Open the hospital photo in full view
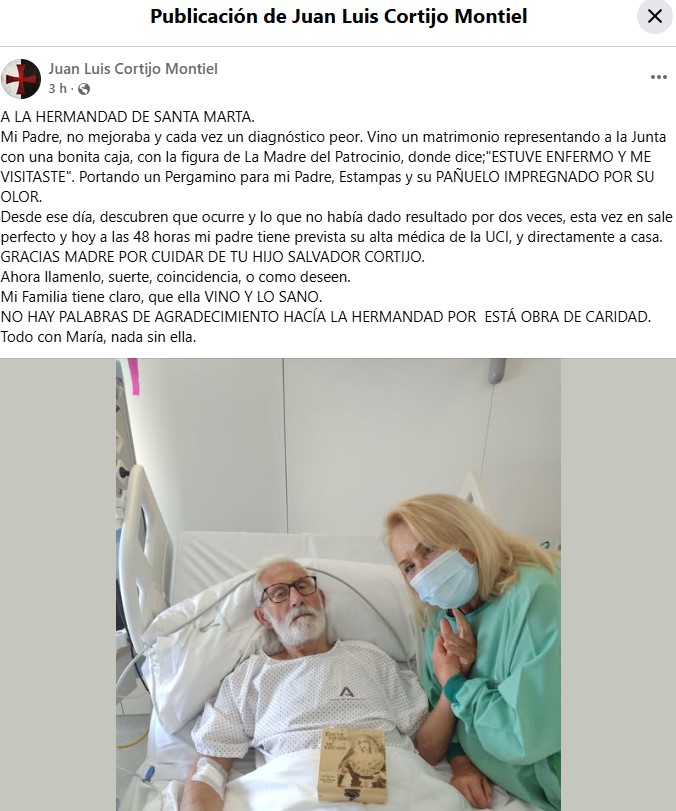Image resolution: width=676 pixels, height=811 pixels. [338, 584]
